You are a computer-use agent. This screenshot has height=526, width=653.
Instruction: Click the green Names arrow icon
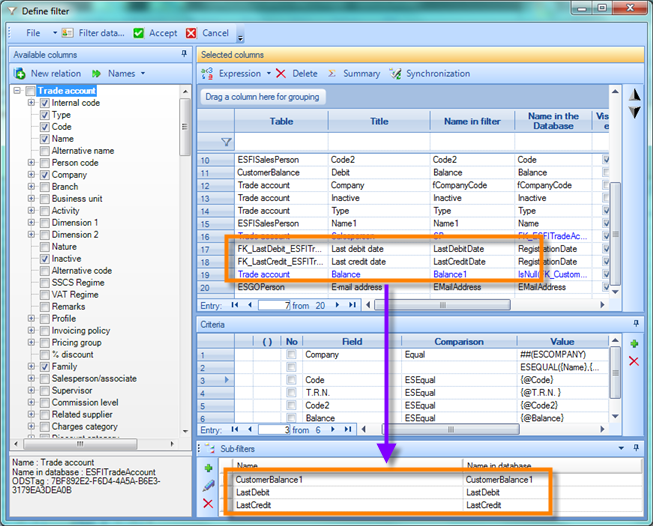pos(96,74)
